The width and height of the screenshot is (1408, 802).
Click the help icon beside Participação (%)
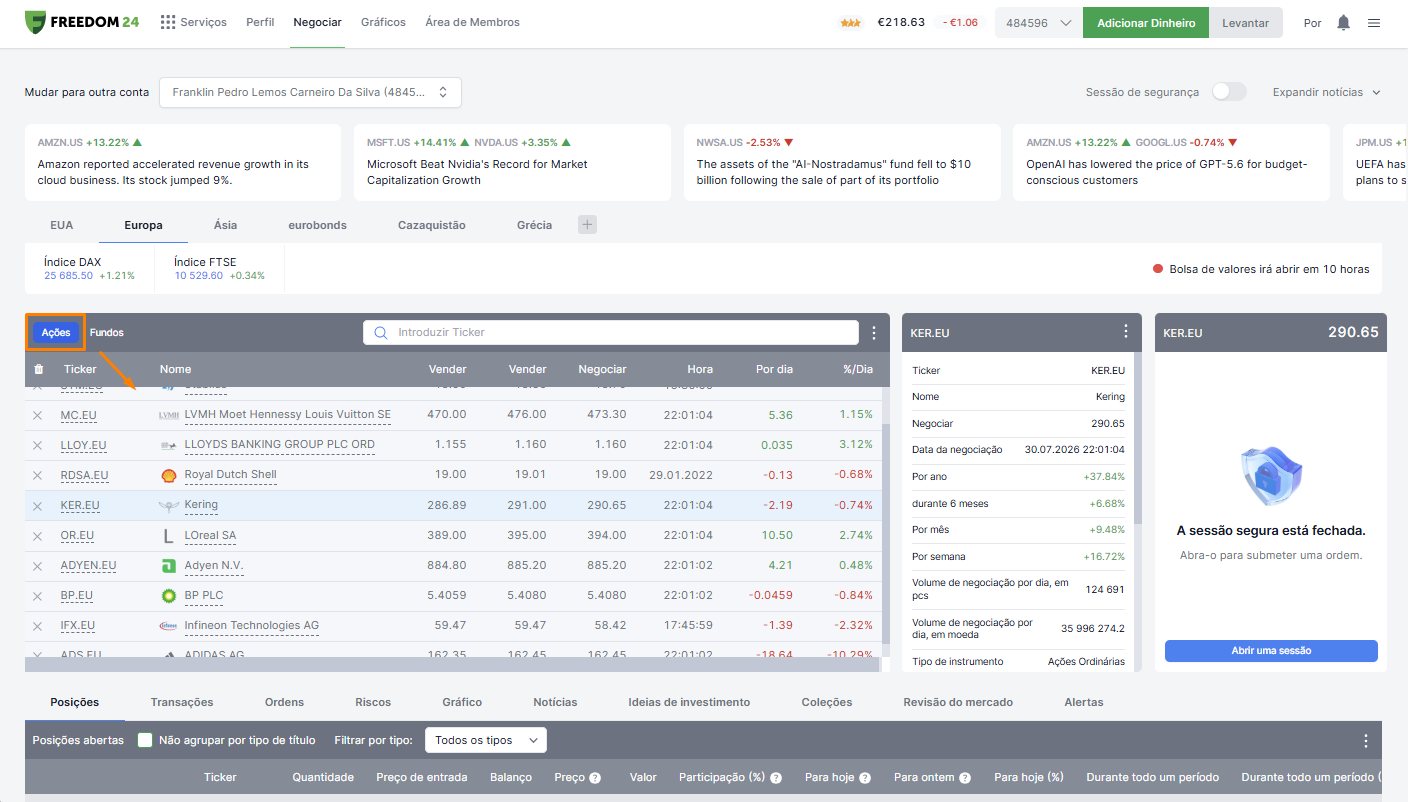[x=776, y=778]
